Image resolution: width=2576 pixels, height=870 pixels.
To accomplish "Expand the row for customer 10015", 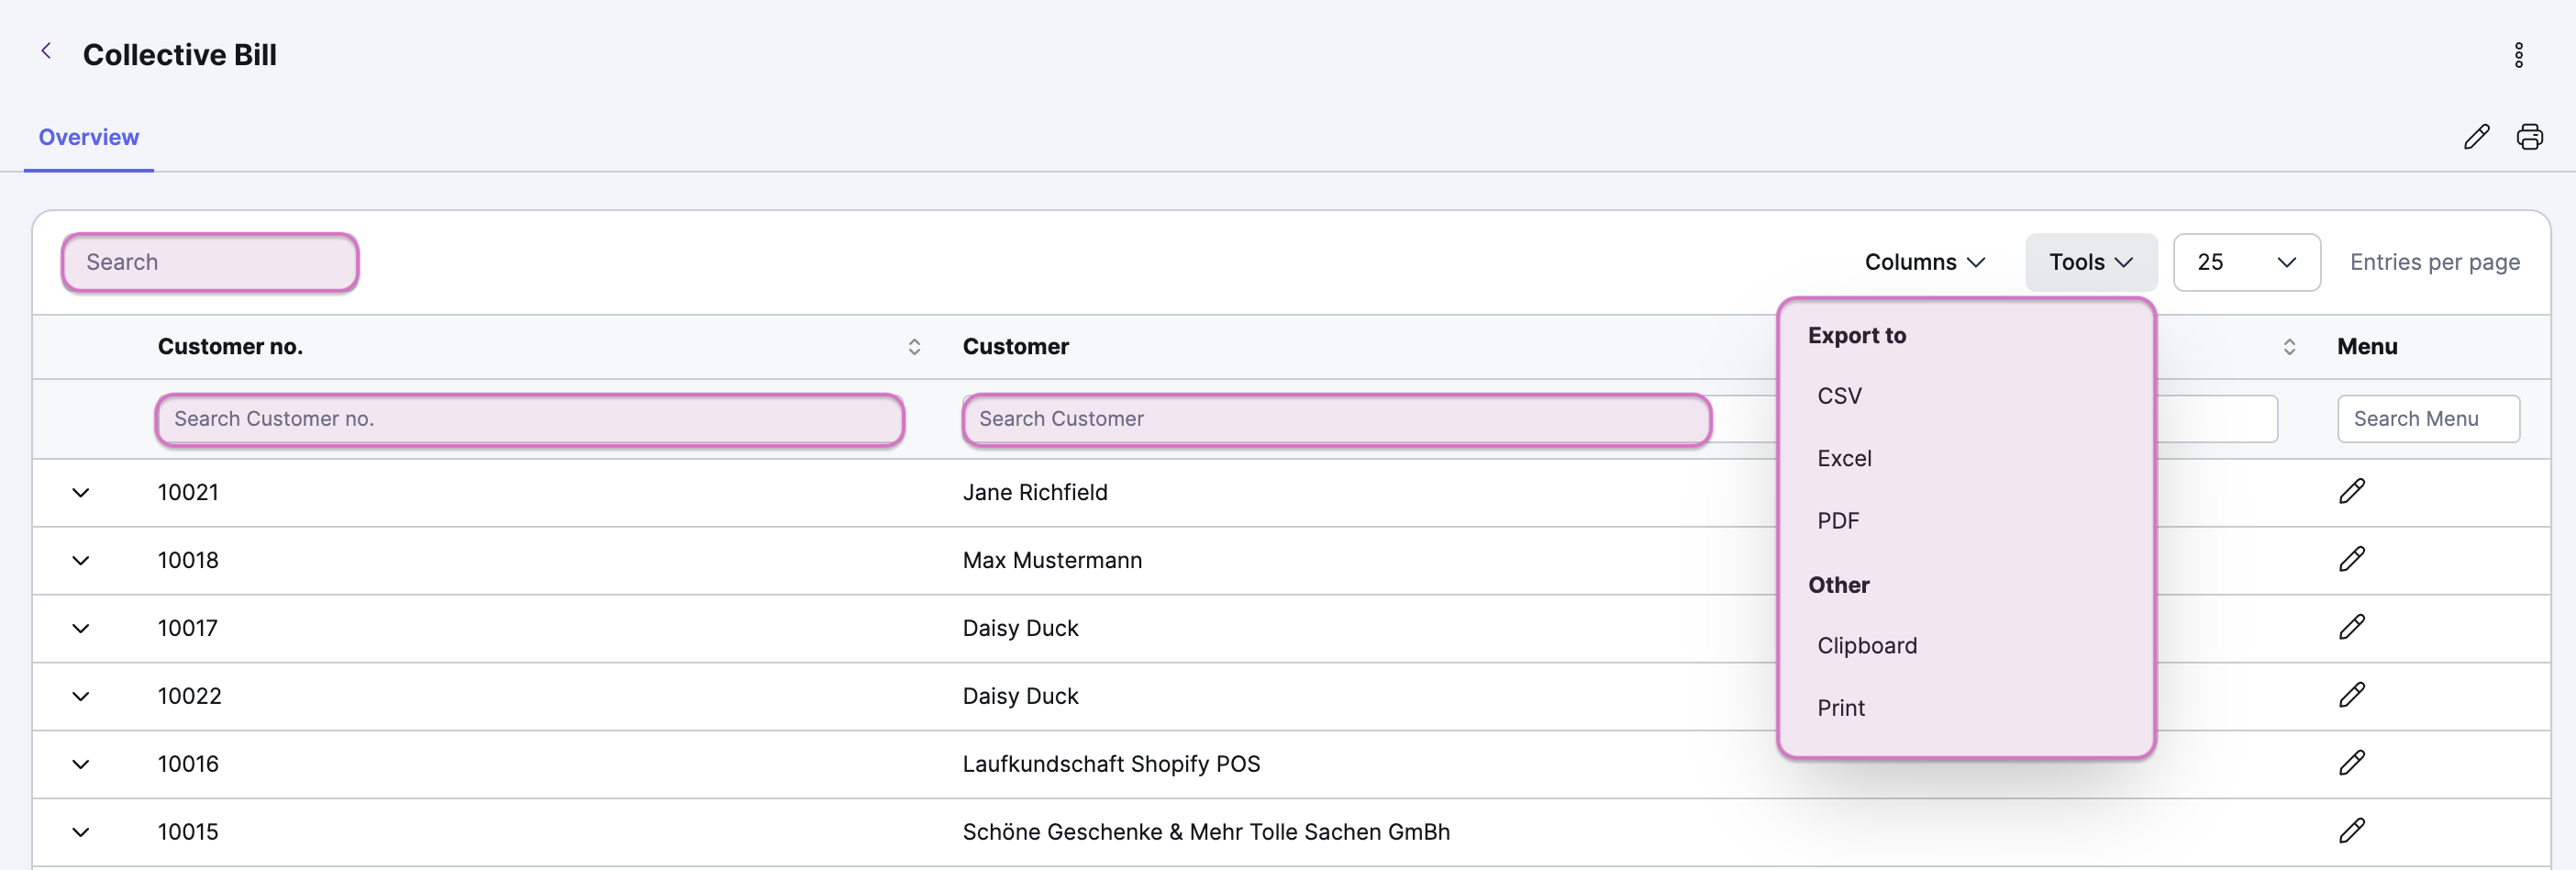I will (x=81, y=833).
